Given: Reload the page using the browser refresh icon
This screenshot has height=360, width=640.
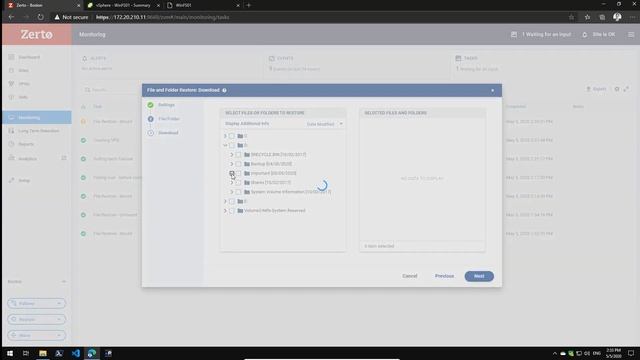Looking at the screenshot, I should pos(40,17).
